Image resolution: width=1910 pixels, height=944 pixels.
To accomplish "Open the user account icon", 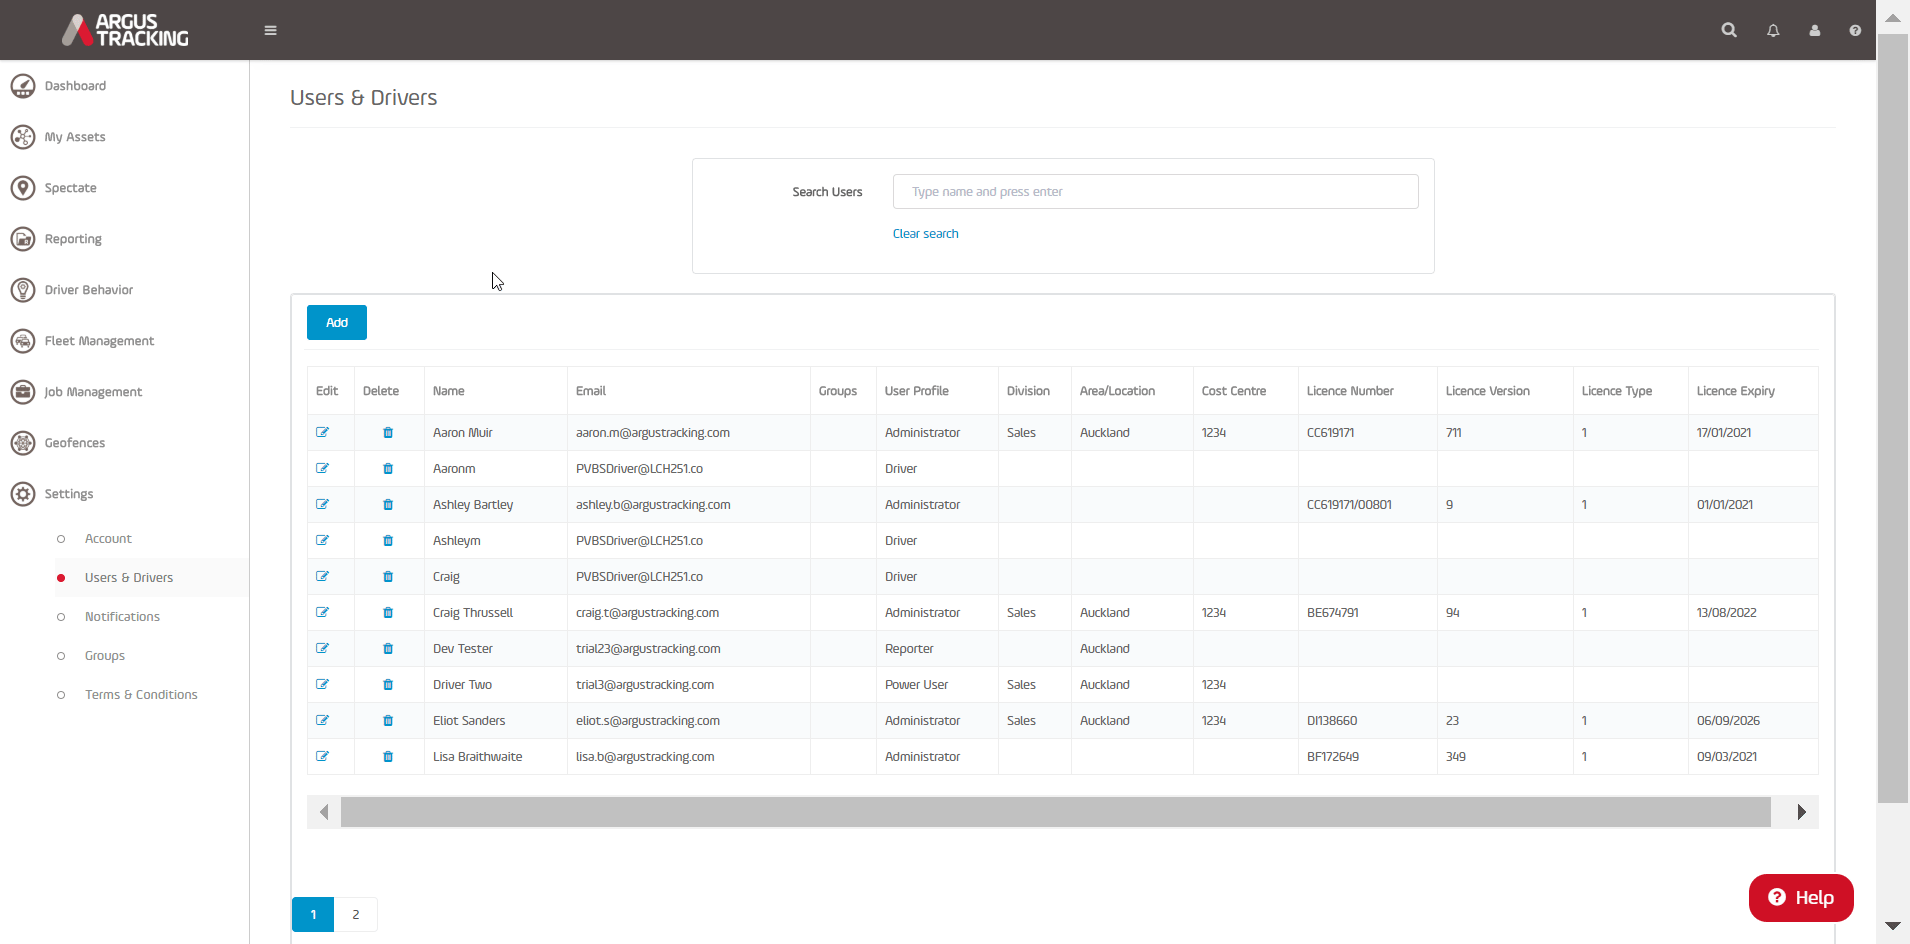I will (x=1814, y=31).
